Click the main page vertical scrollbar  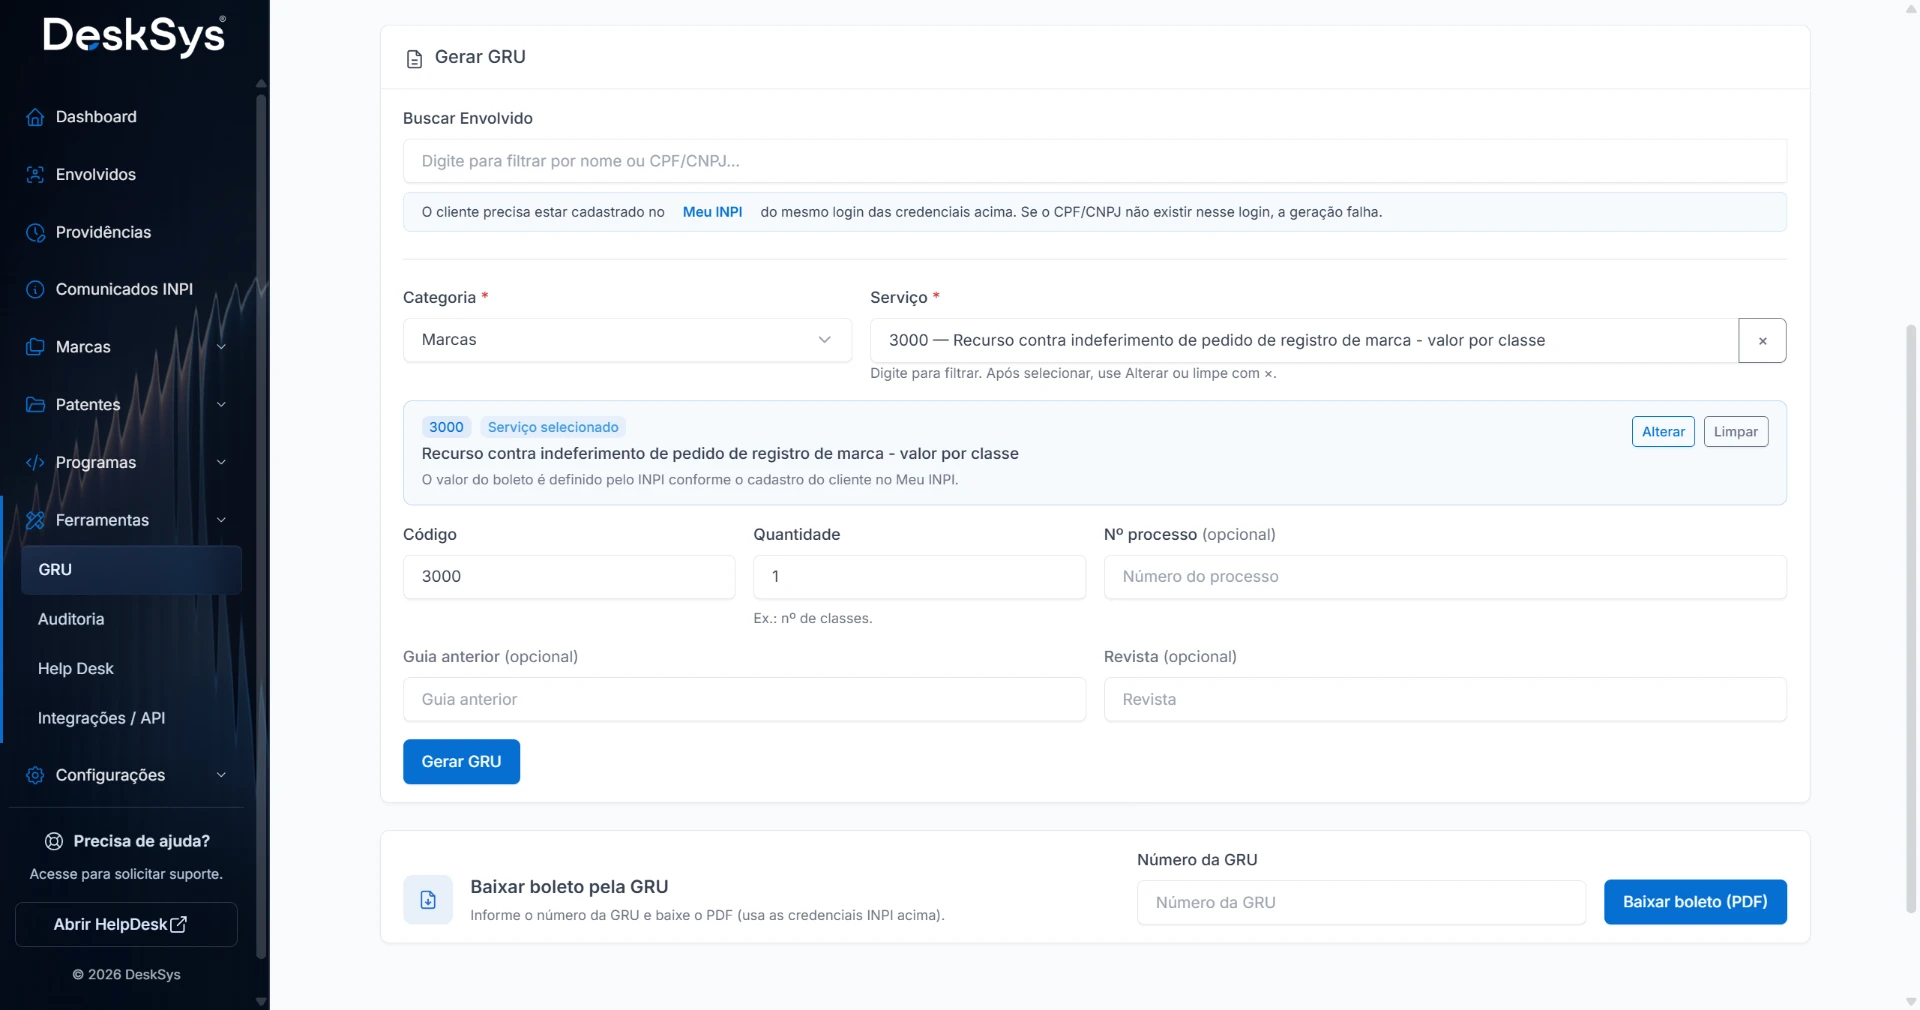(1911, 617)
